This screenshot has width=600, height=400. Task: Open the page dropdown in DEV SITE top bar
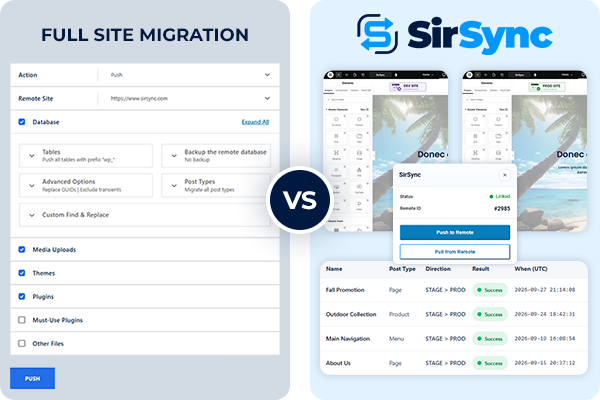pos(428,75)
